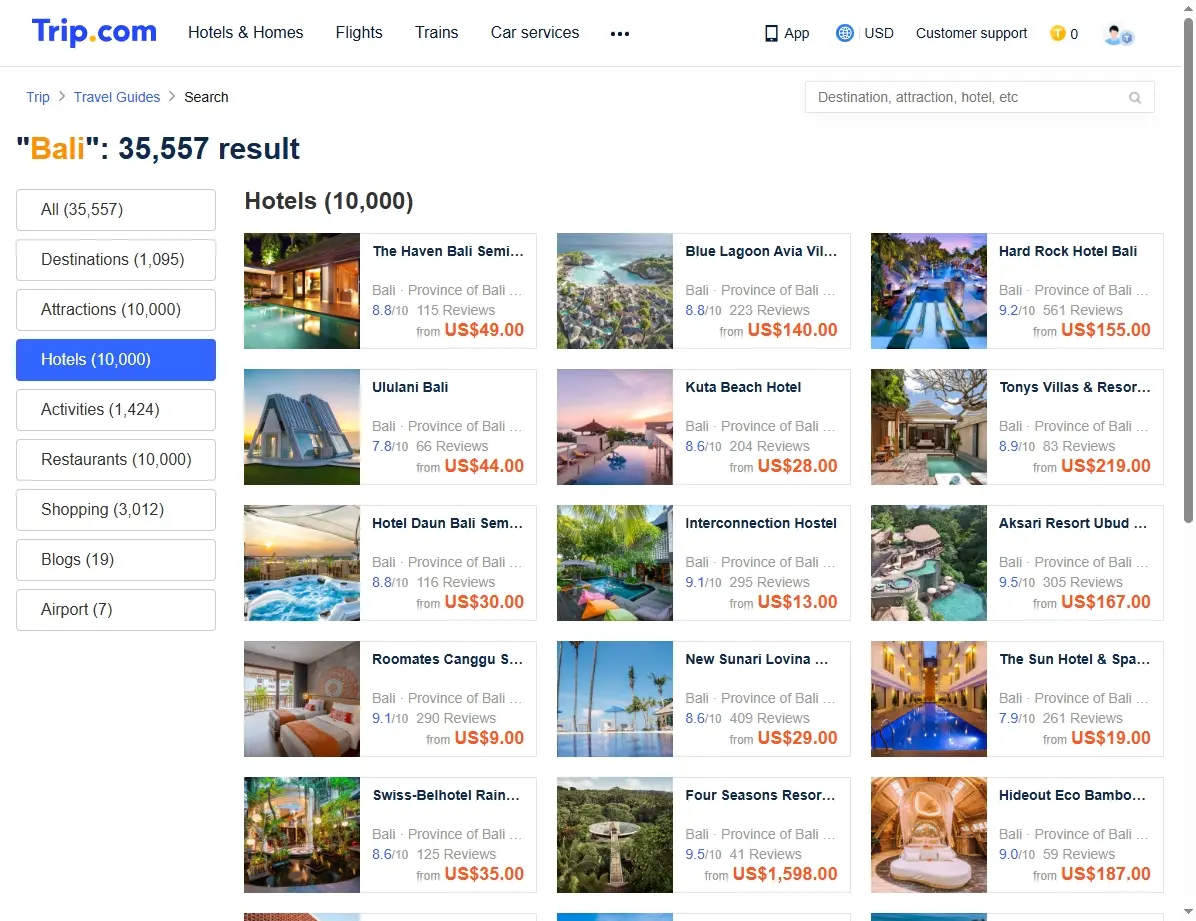Open Hotel Daun Bali thumbnail
This screenshot has width=1196, height=921.
(x=302, y=562)
